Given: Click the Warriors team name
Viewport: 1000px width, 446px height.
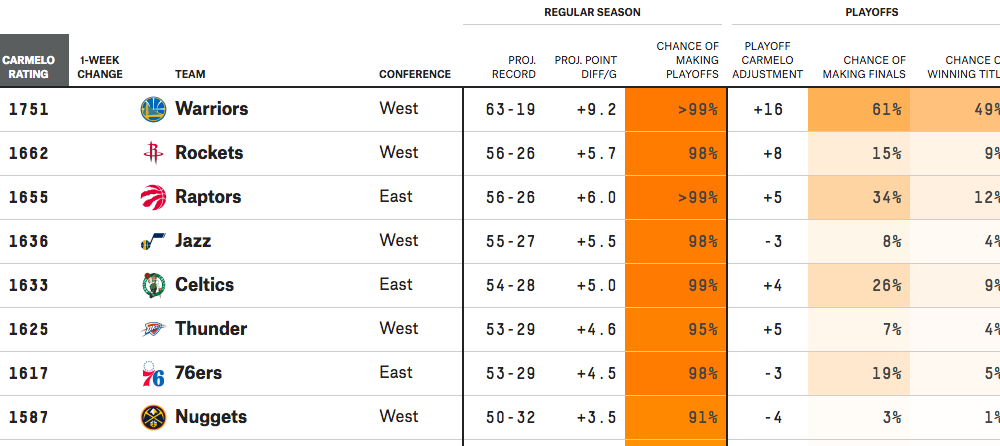Looking at the screenshot, I should point(211,109).
